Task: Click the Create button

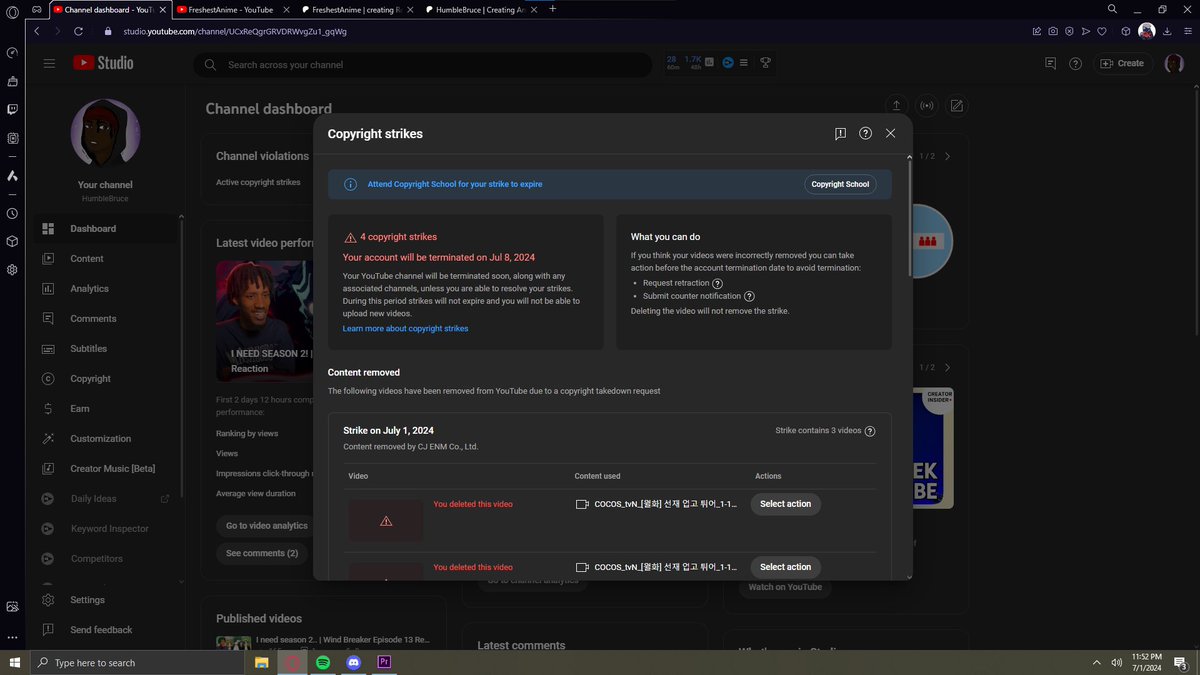Action: click(x=1123, y=63)
